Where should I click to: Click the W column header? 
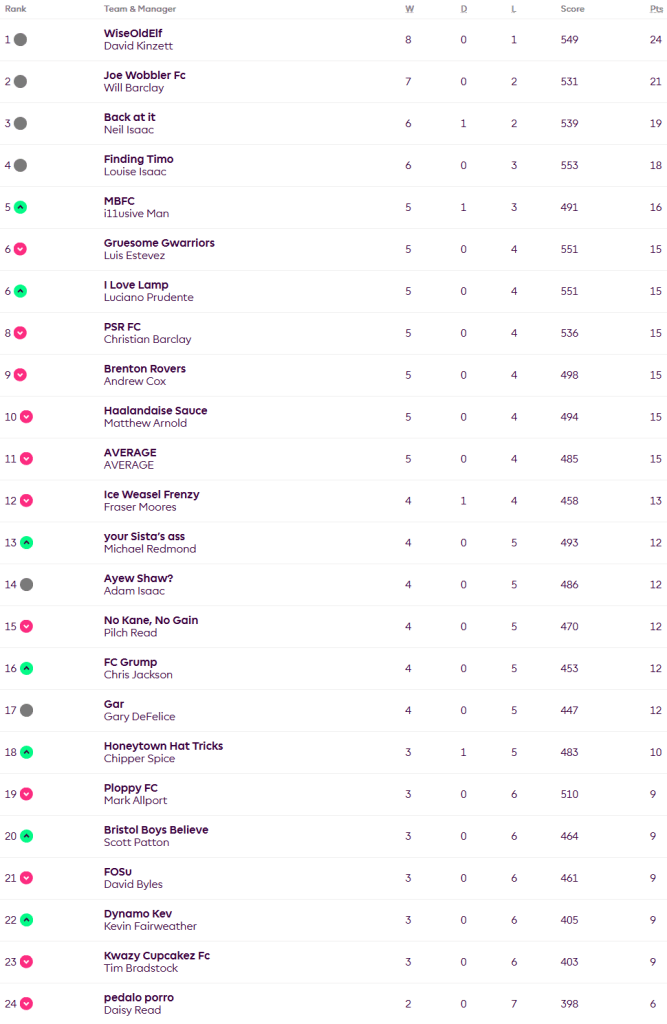click(x=409, y=9)
